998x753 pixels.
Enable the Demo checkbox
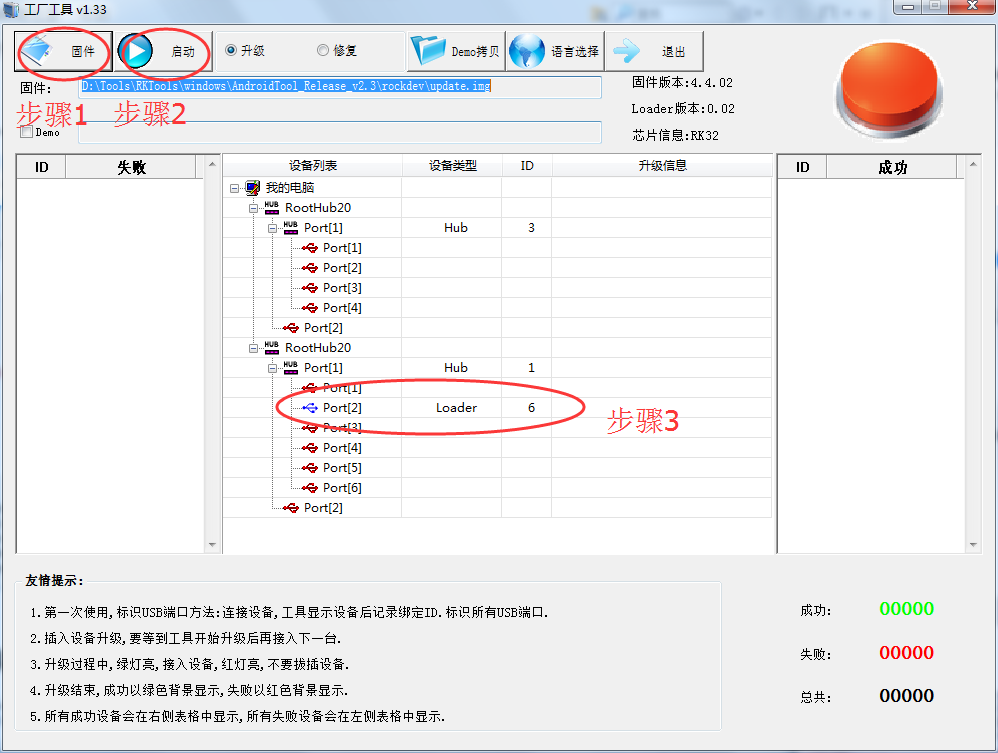[26, 131]
